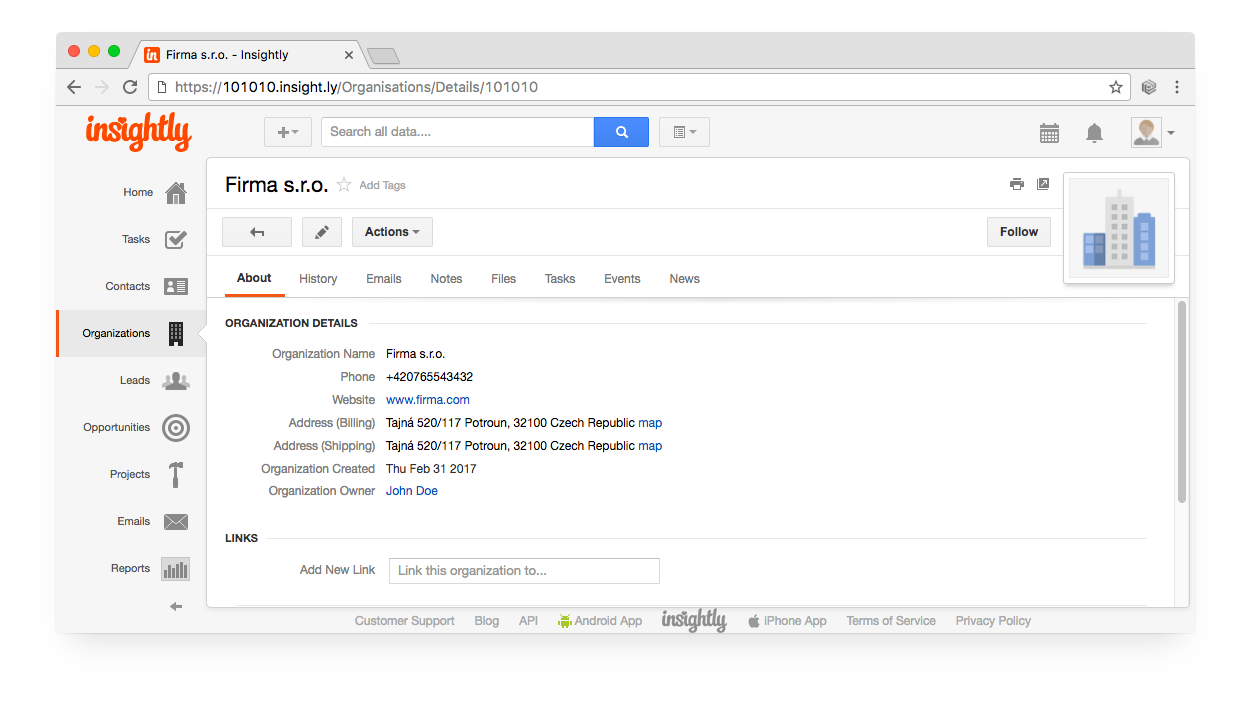Viewport: 1251px width, 713px height.
Task: Click the Search all data field
Action: 458,132
